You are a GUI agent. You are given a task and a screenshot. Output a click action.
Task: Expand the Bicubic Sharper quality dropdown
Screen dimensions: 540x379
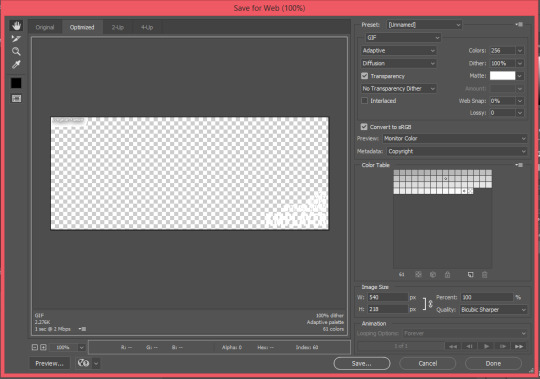point(494,310)
